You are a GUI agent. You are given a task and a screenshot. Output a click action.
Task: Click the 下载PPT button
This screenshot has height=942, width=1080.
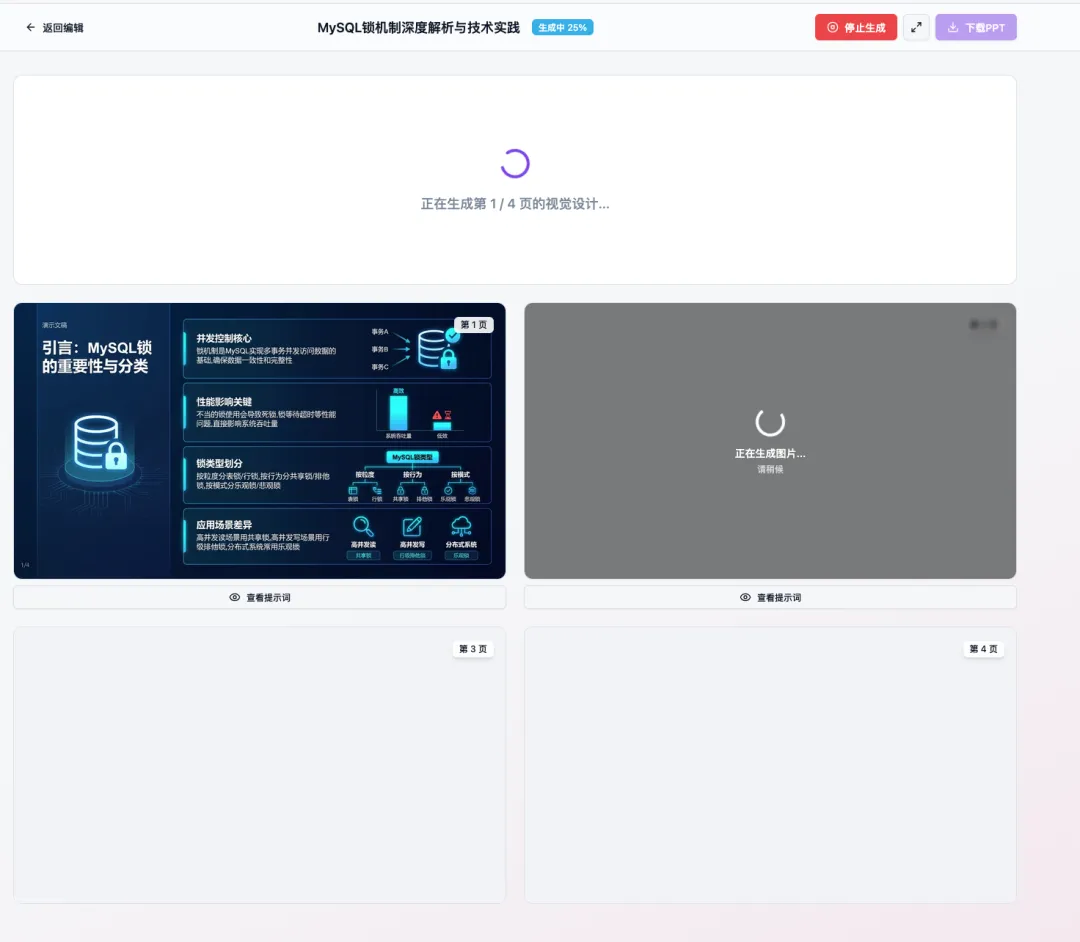(975, 28)
